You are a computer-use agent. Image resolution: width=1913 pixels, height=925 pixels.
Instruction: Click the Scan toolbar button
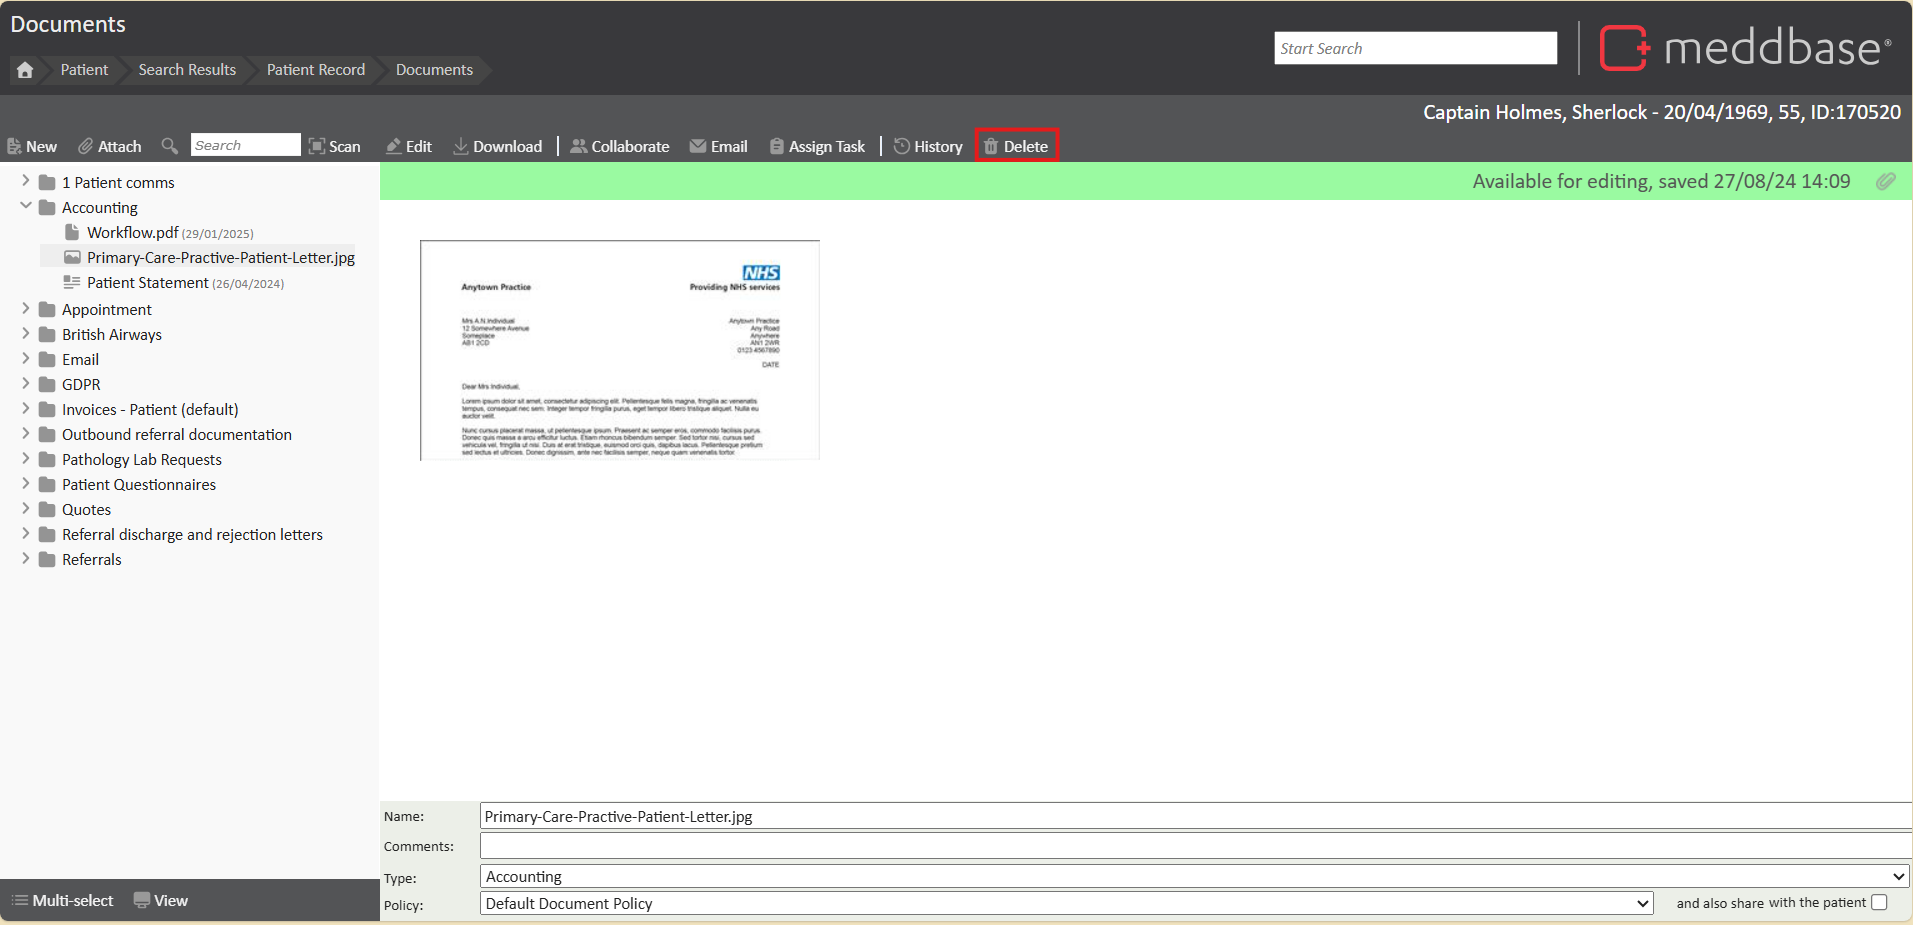click(334, 146)
